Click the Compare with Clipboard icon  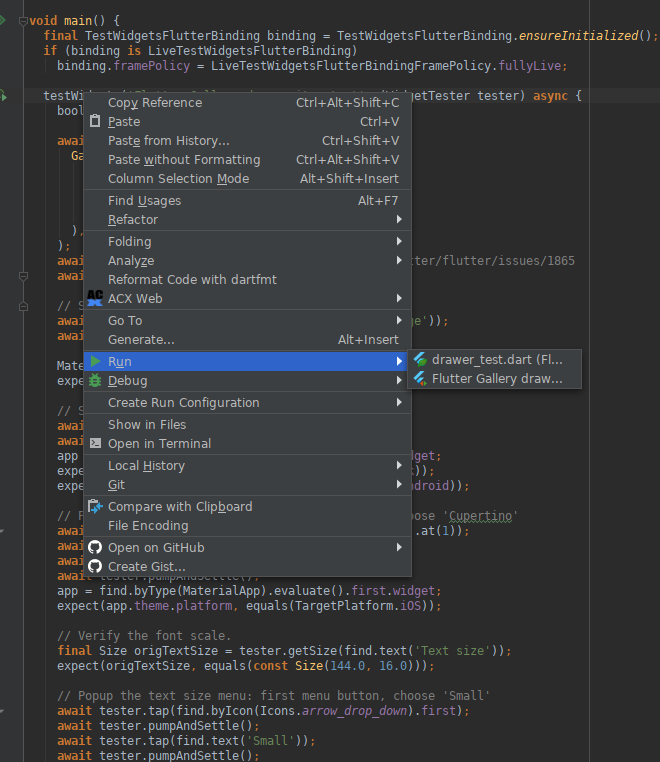[95, 506]
